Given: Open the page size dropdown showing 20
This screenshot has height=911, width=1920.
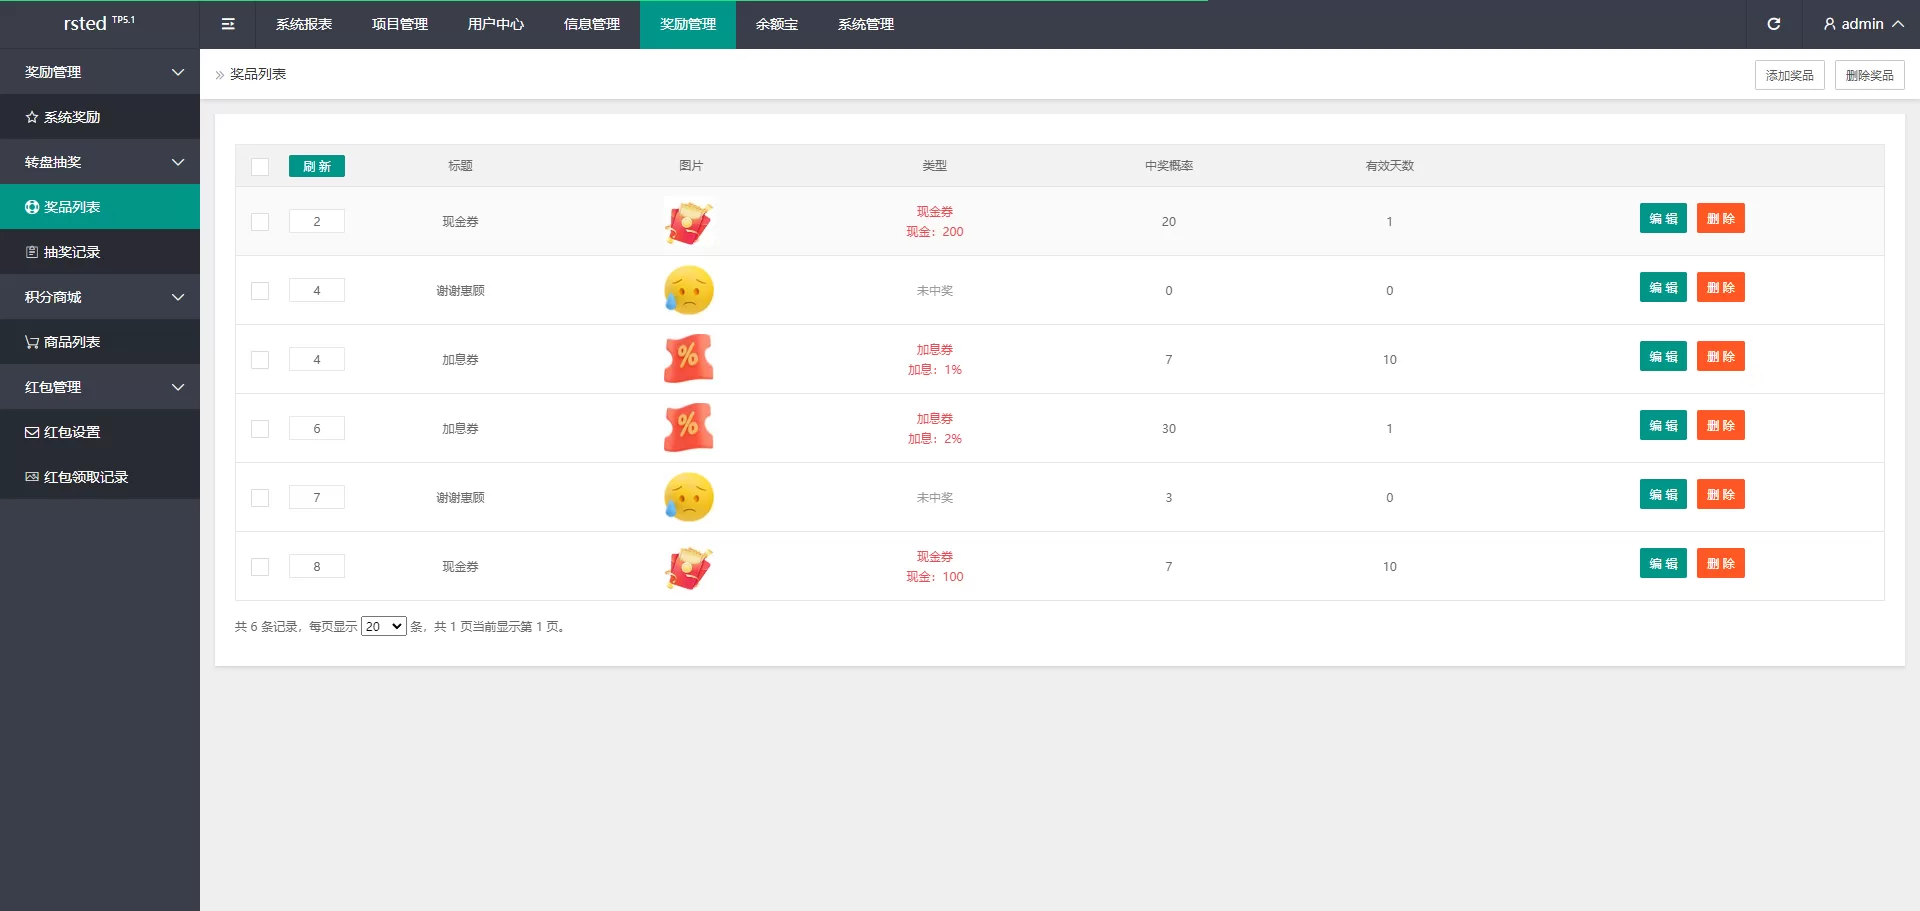Looking at the screenshot, I should click(383, 627).
